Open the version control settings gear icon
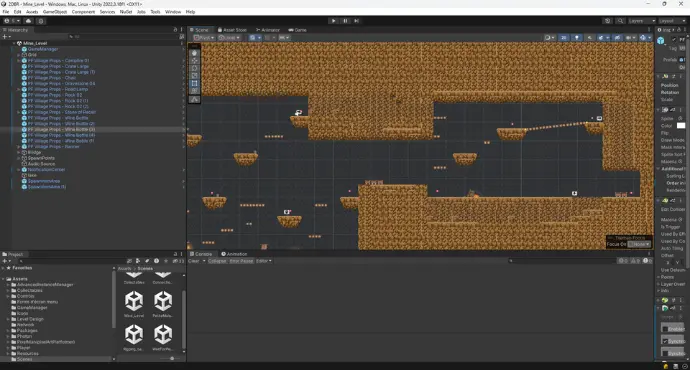The width and height of the screenshot is (690, 370). point(41,21)
